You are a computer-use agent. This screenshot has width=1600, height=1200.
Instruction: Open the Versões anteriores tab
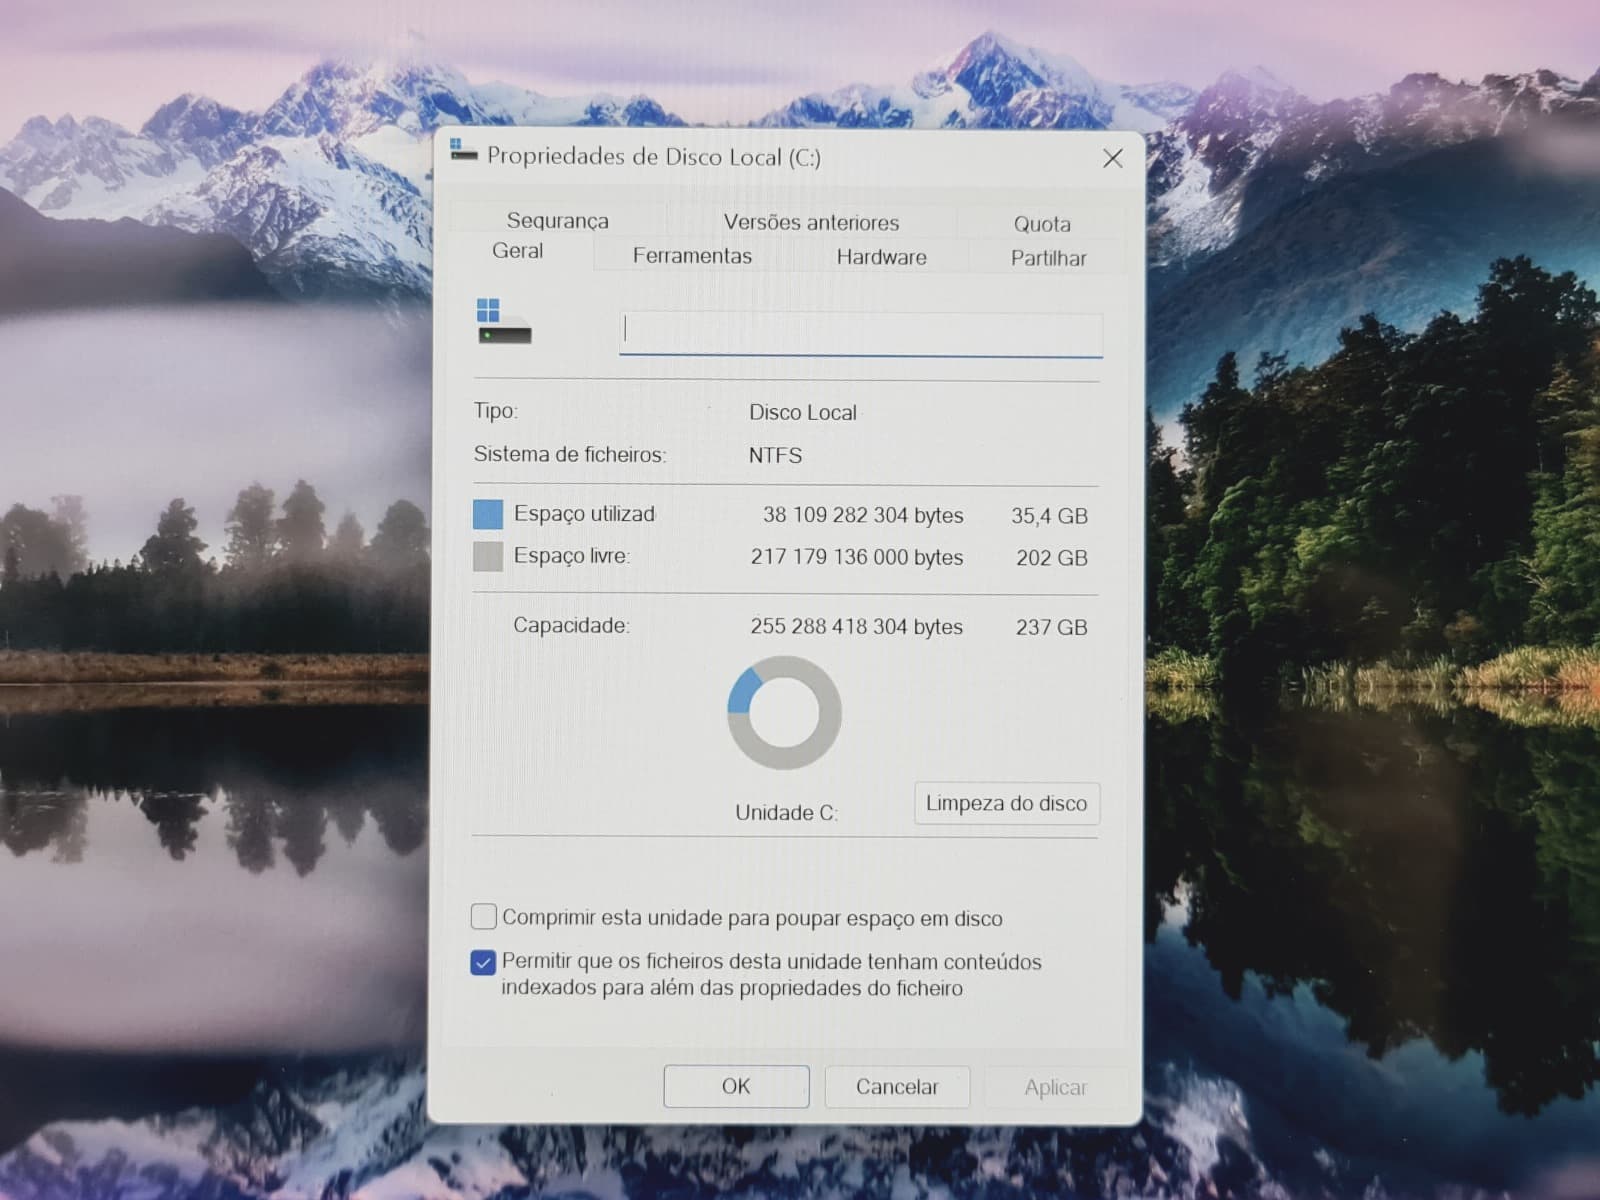[x=811, y=222]
